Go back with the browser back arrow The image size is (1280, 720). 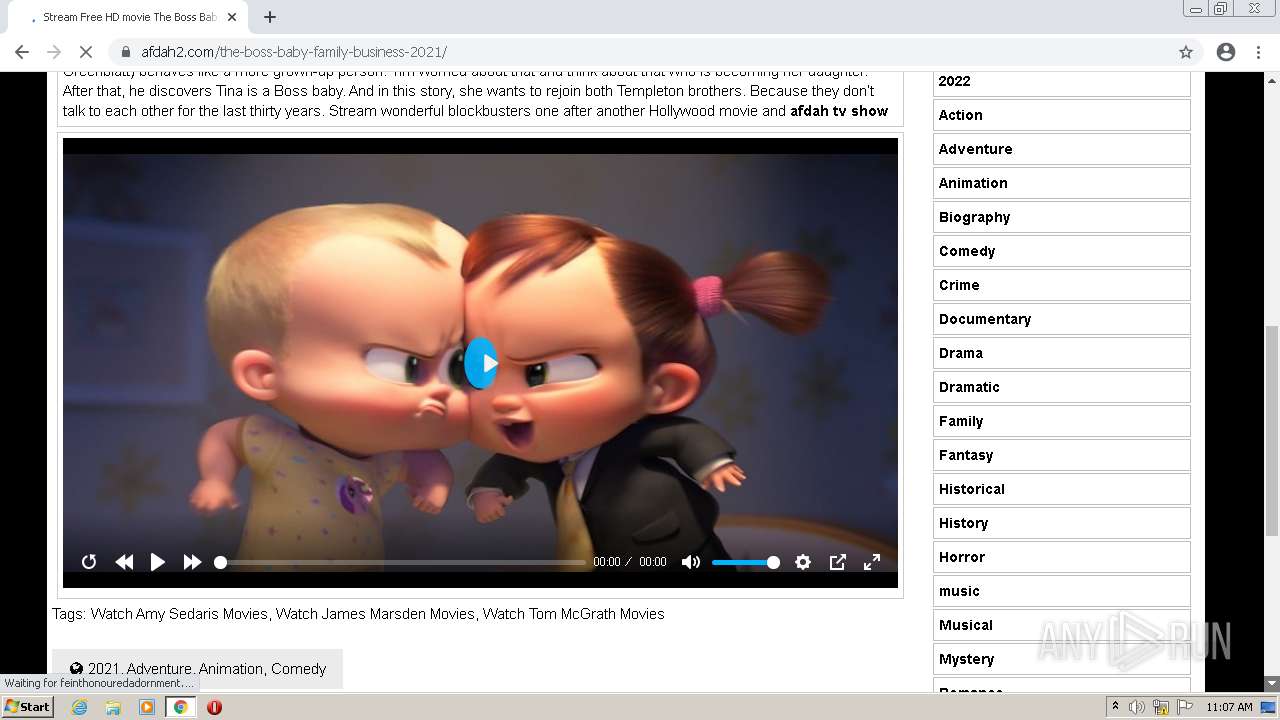tap(22, 52)
